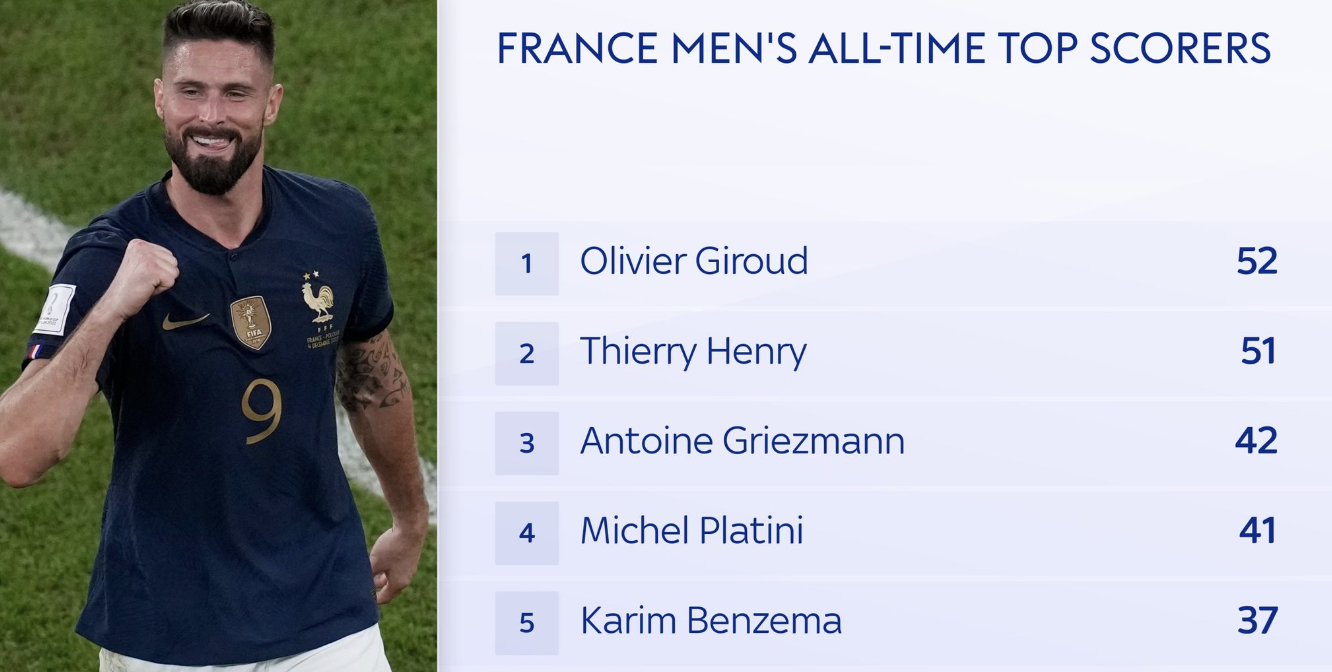Image resolution: width=1332 pixels, height=672 pixels.
Task: Select the rank 2 number box
Action: 526,353
